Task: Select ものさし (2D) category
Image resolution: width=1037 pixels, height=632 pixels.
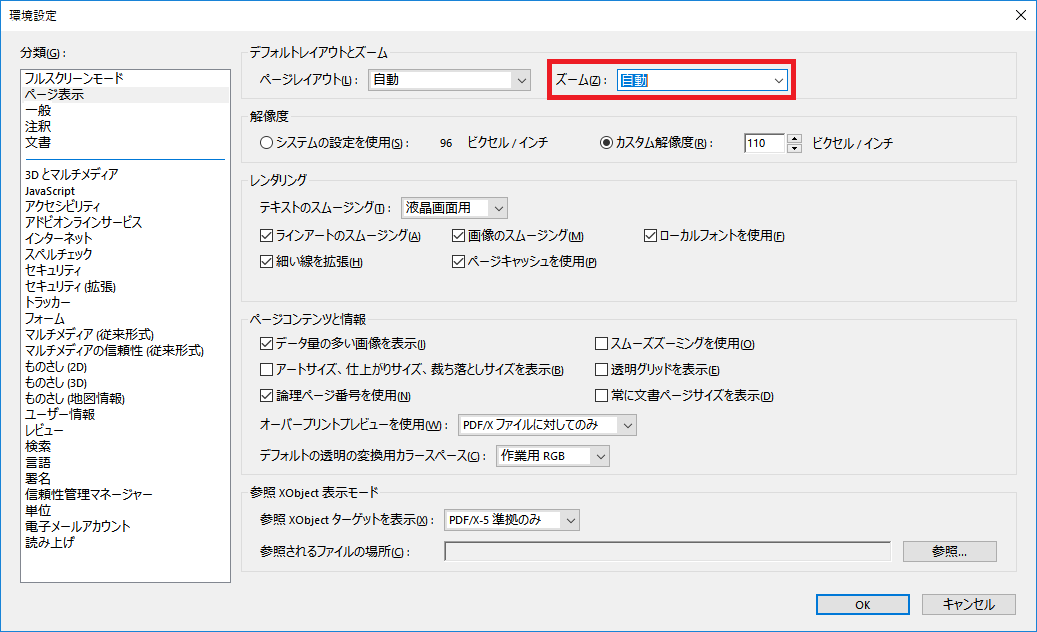Action: coord(56,366)
